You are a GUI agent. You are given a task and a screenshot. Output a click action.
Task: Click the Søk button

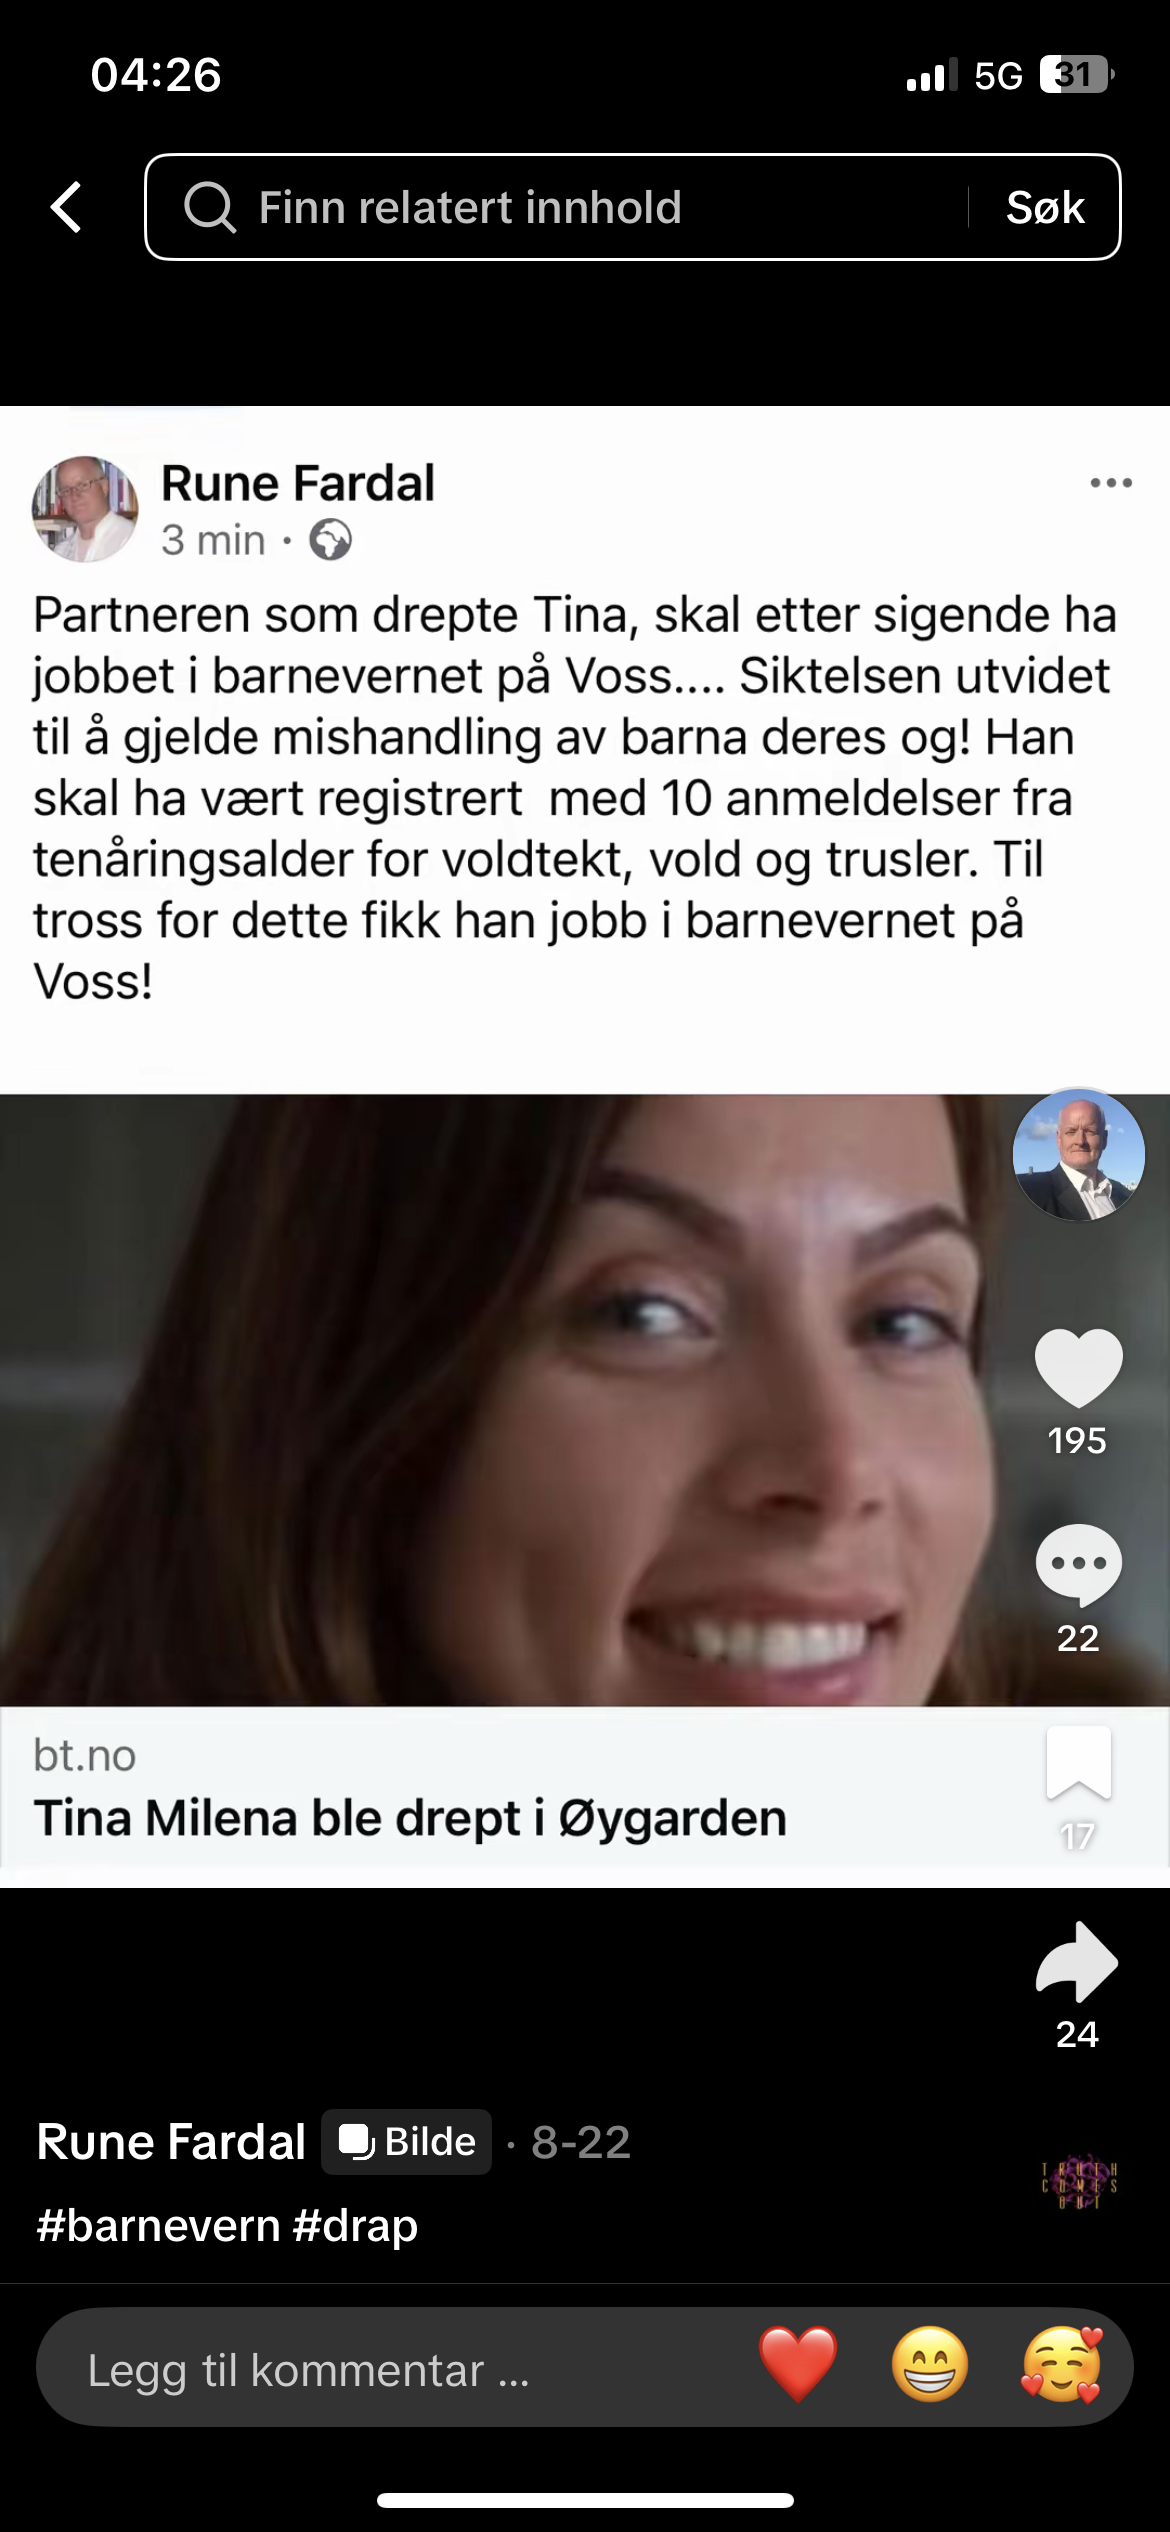pyautogui.click(x=1045, y=207)
